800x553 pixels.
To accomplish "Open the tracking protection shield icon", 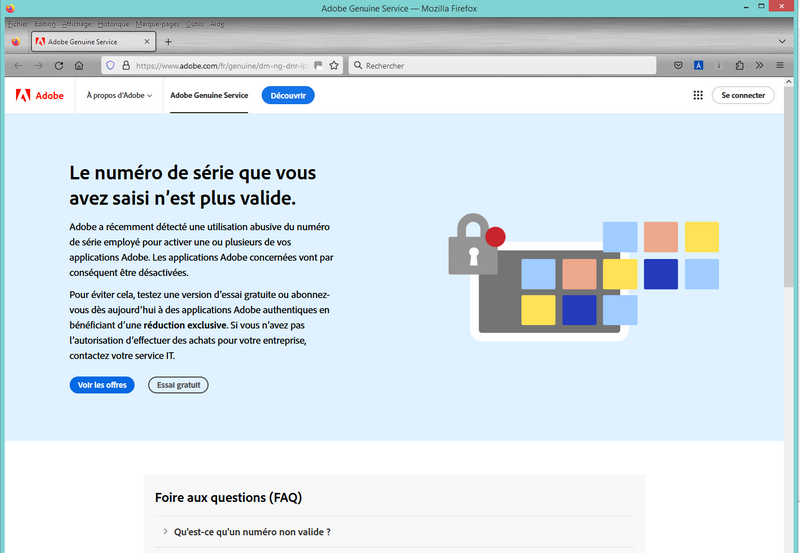I will point(110,65).
